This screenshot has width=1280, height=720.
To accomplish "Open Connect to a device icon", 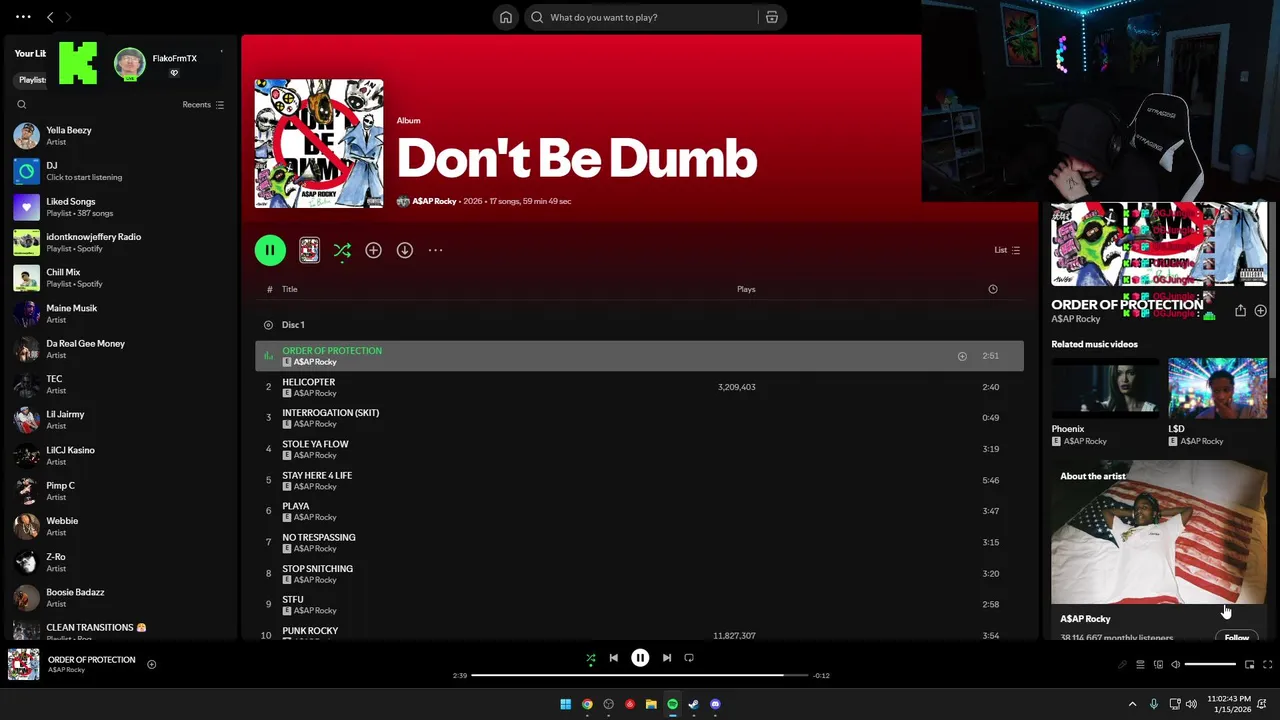I will point(1158,664).
